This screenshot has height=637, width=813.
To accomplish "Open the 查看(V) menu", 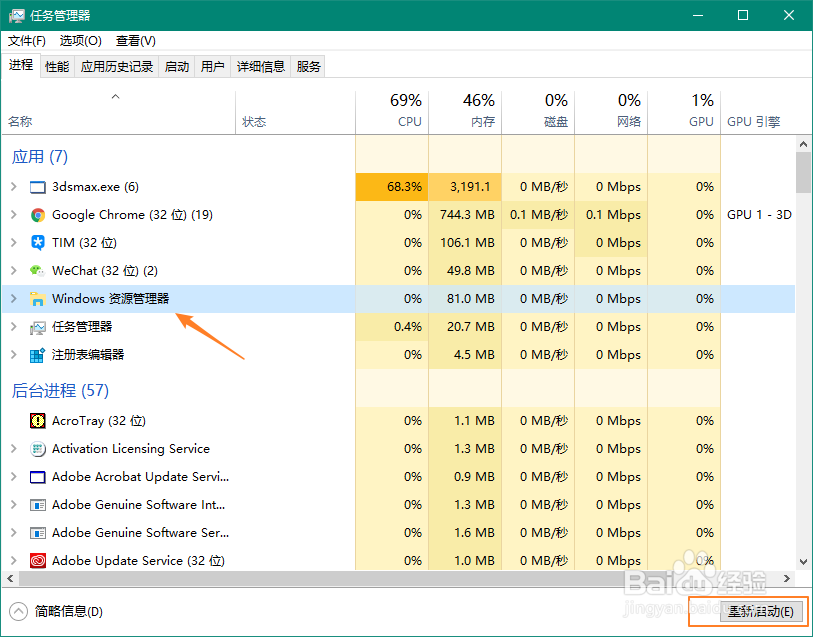I will pos(135,40).
